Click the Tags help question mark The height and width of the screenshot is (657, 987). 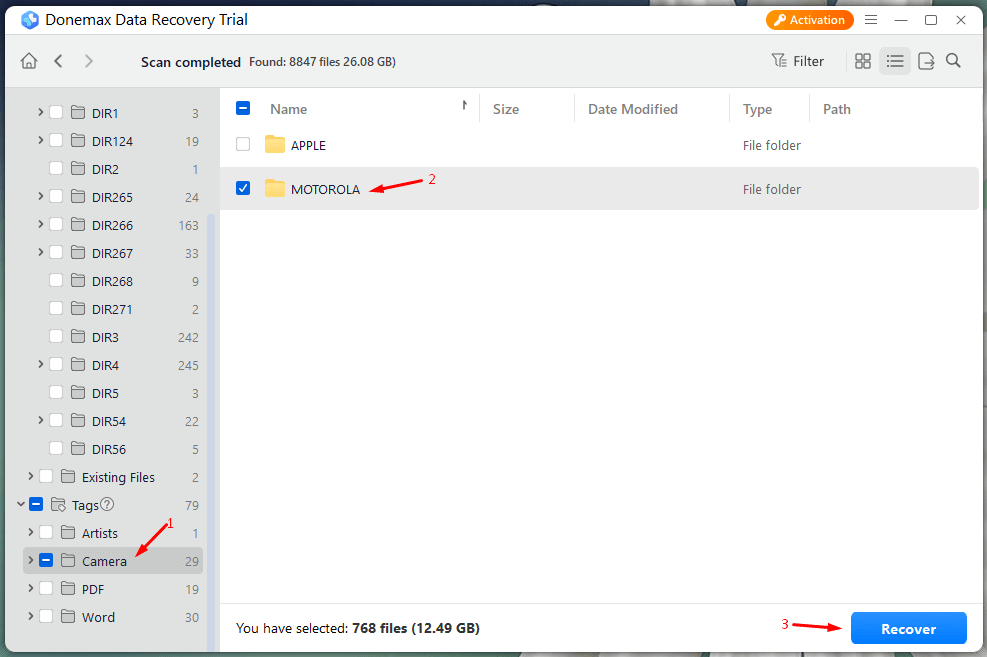click(108, 504)
